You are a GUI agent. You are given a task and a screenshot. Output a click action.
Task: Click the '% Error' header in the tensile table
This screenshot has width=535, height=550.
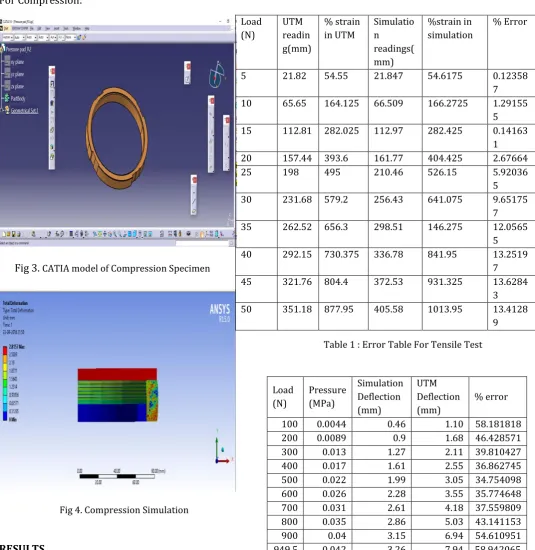point(510,22)
